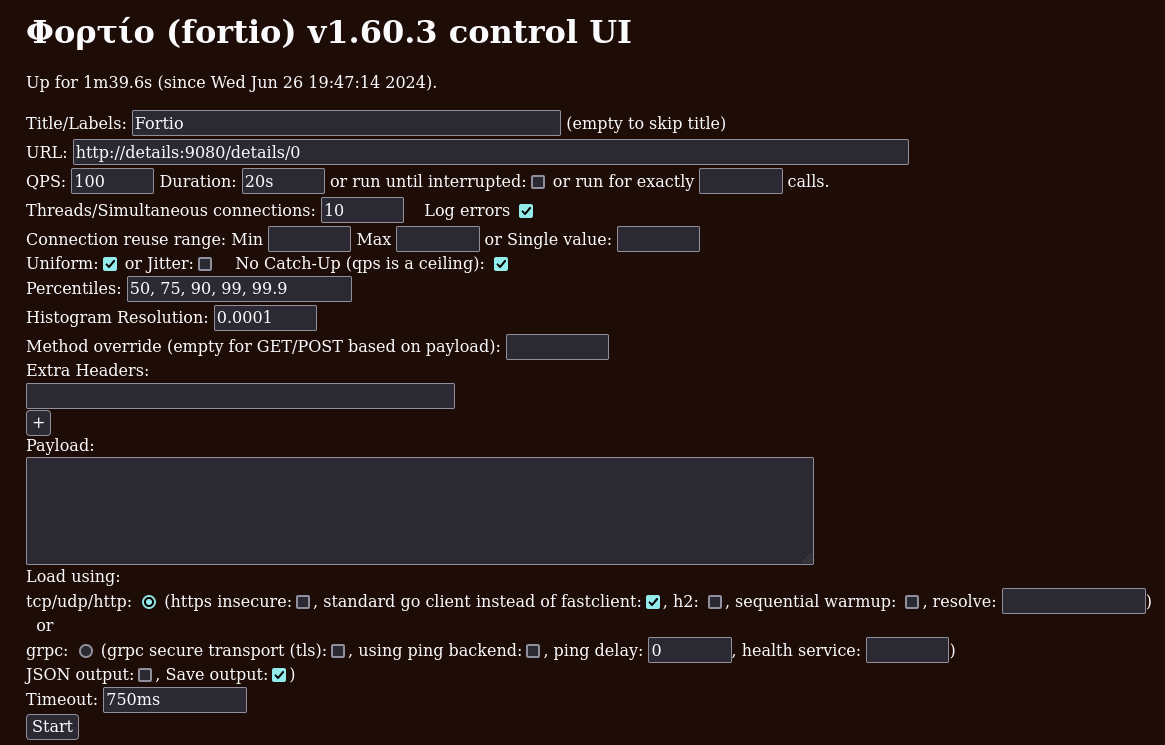Enable the h2 checkbox
1165x745 pixels.
[x=715, y=602]
